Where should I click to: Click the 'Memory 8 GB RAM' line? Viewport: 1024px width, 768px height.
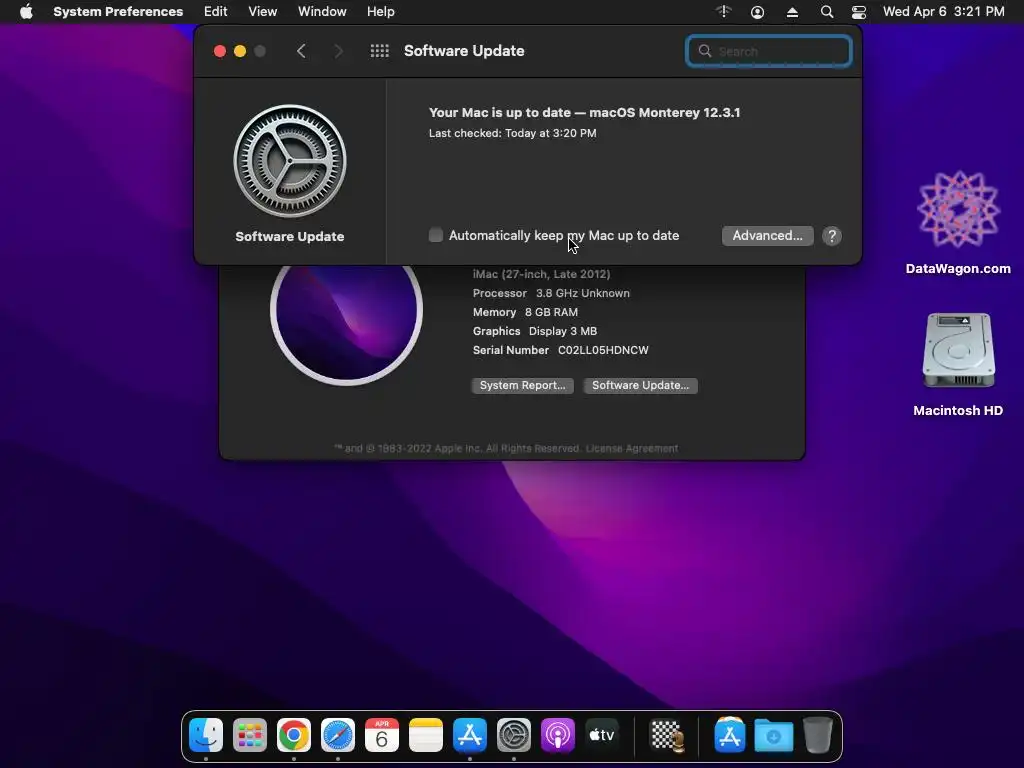point(525,312)
